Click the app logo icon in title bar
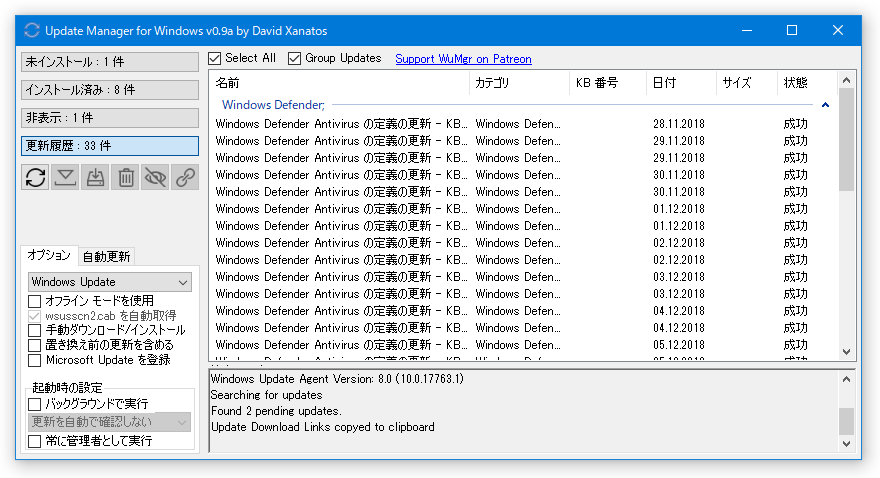 click(32, 30)
